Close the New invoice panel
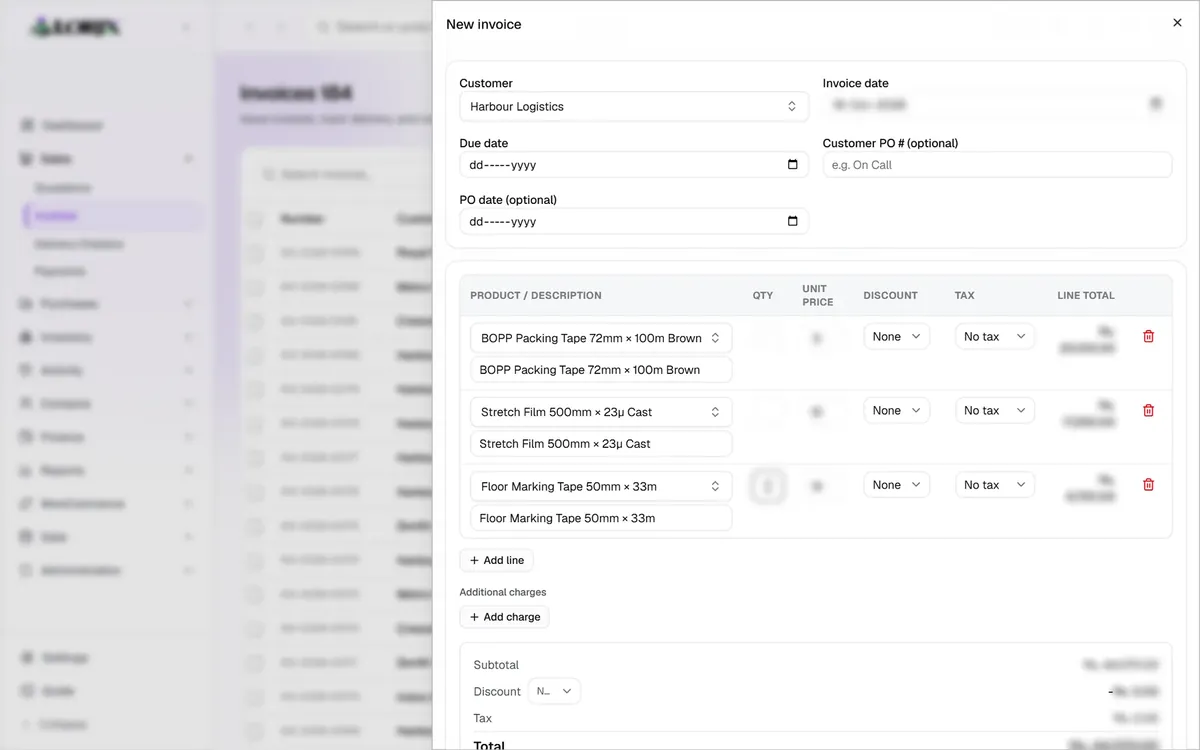 1177,23
